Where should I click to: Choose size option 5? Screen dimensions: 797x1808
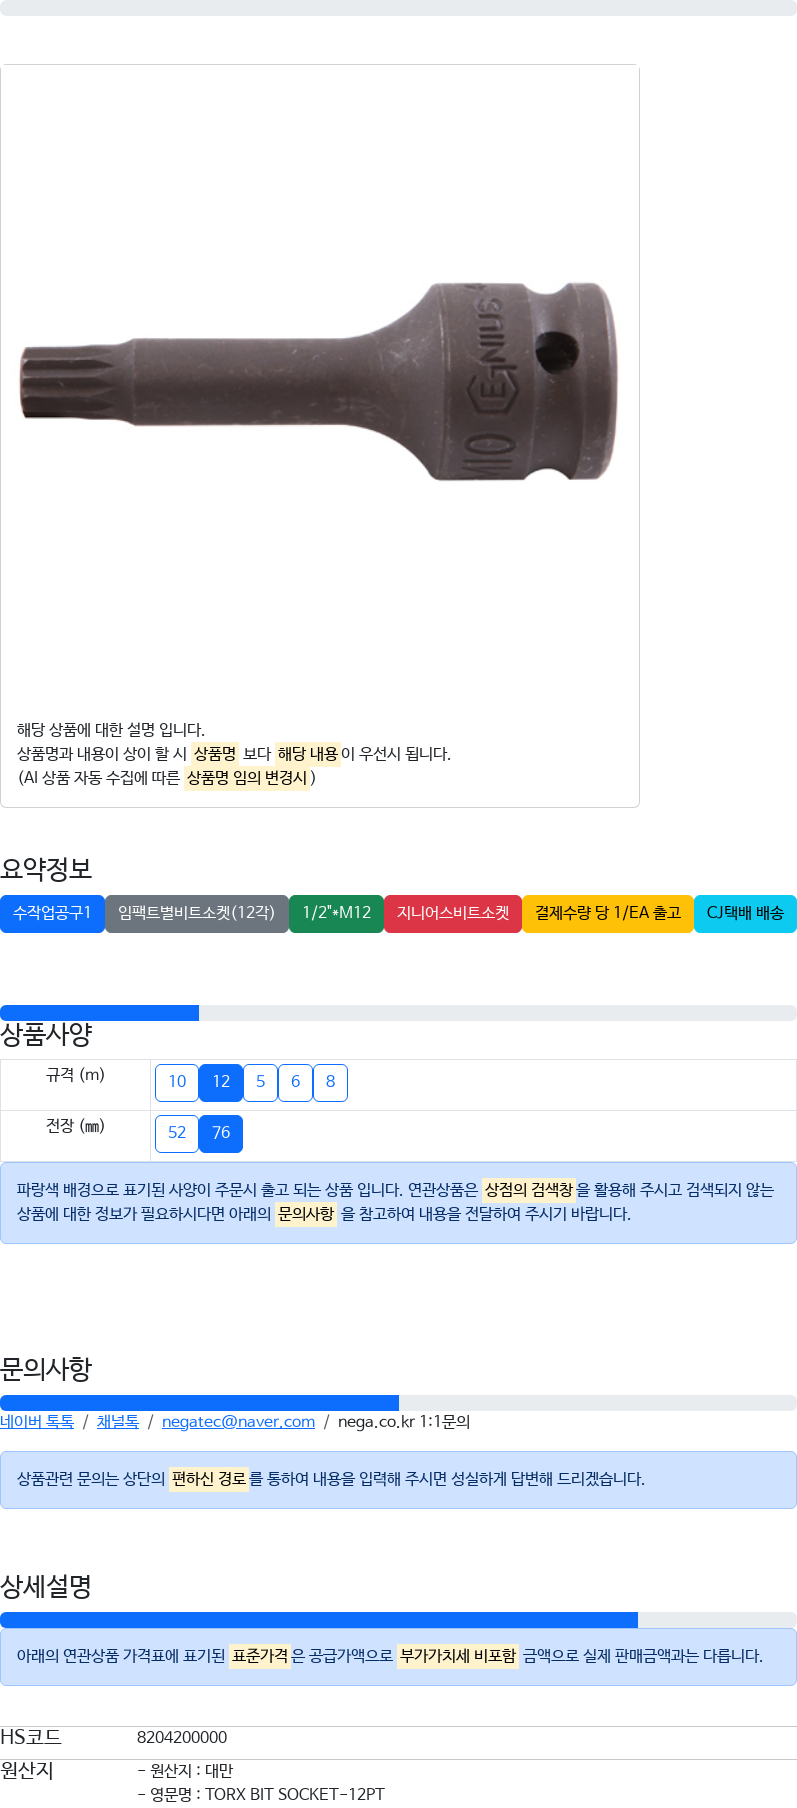(x=260, y=1082)
